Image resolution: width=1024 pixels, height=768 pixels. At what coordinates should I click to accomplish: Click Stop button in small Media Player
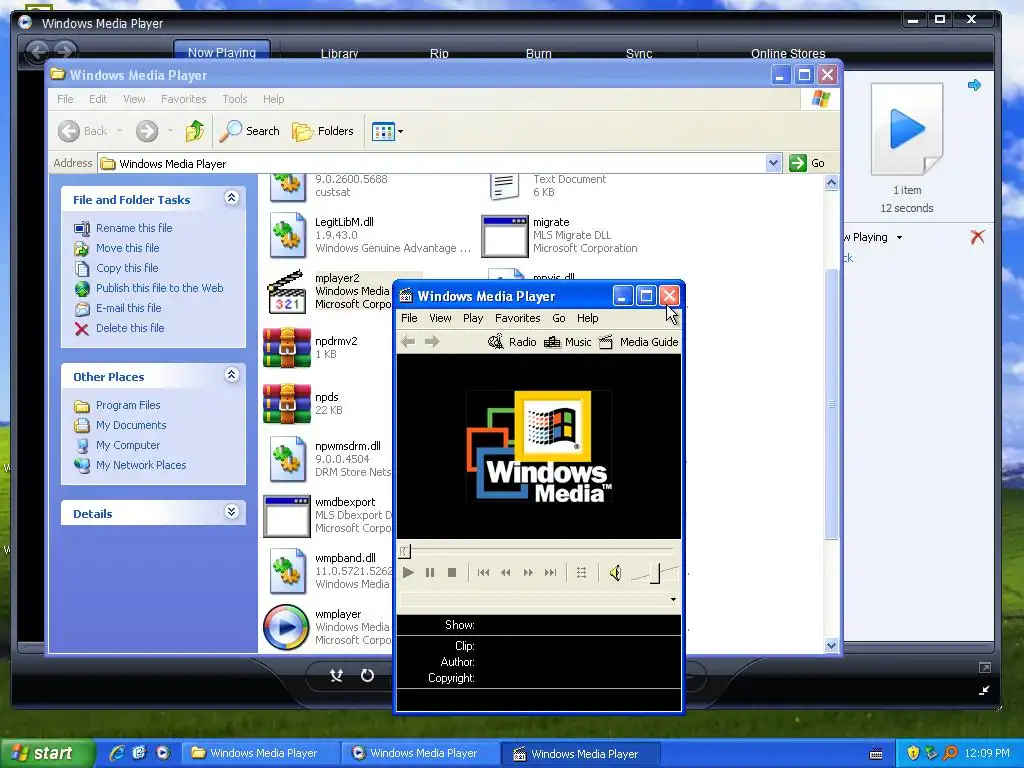click(452, 573)
